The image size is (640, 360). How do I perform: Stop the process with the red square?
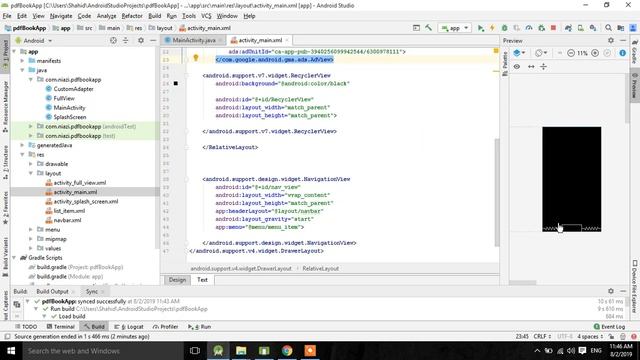click(x=553, y=28)
